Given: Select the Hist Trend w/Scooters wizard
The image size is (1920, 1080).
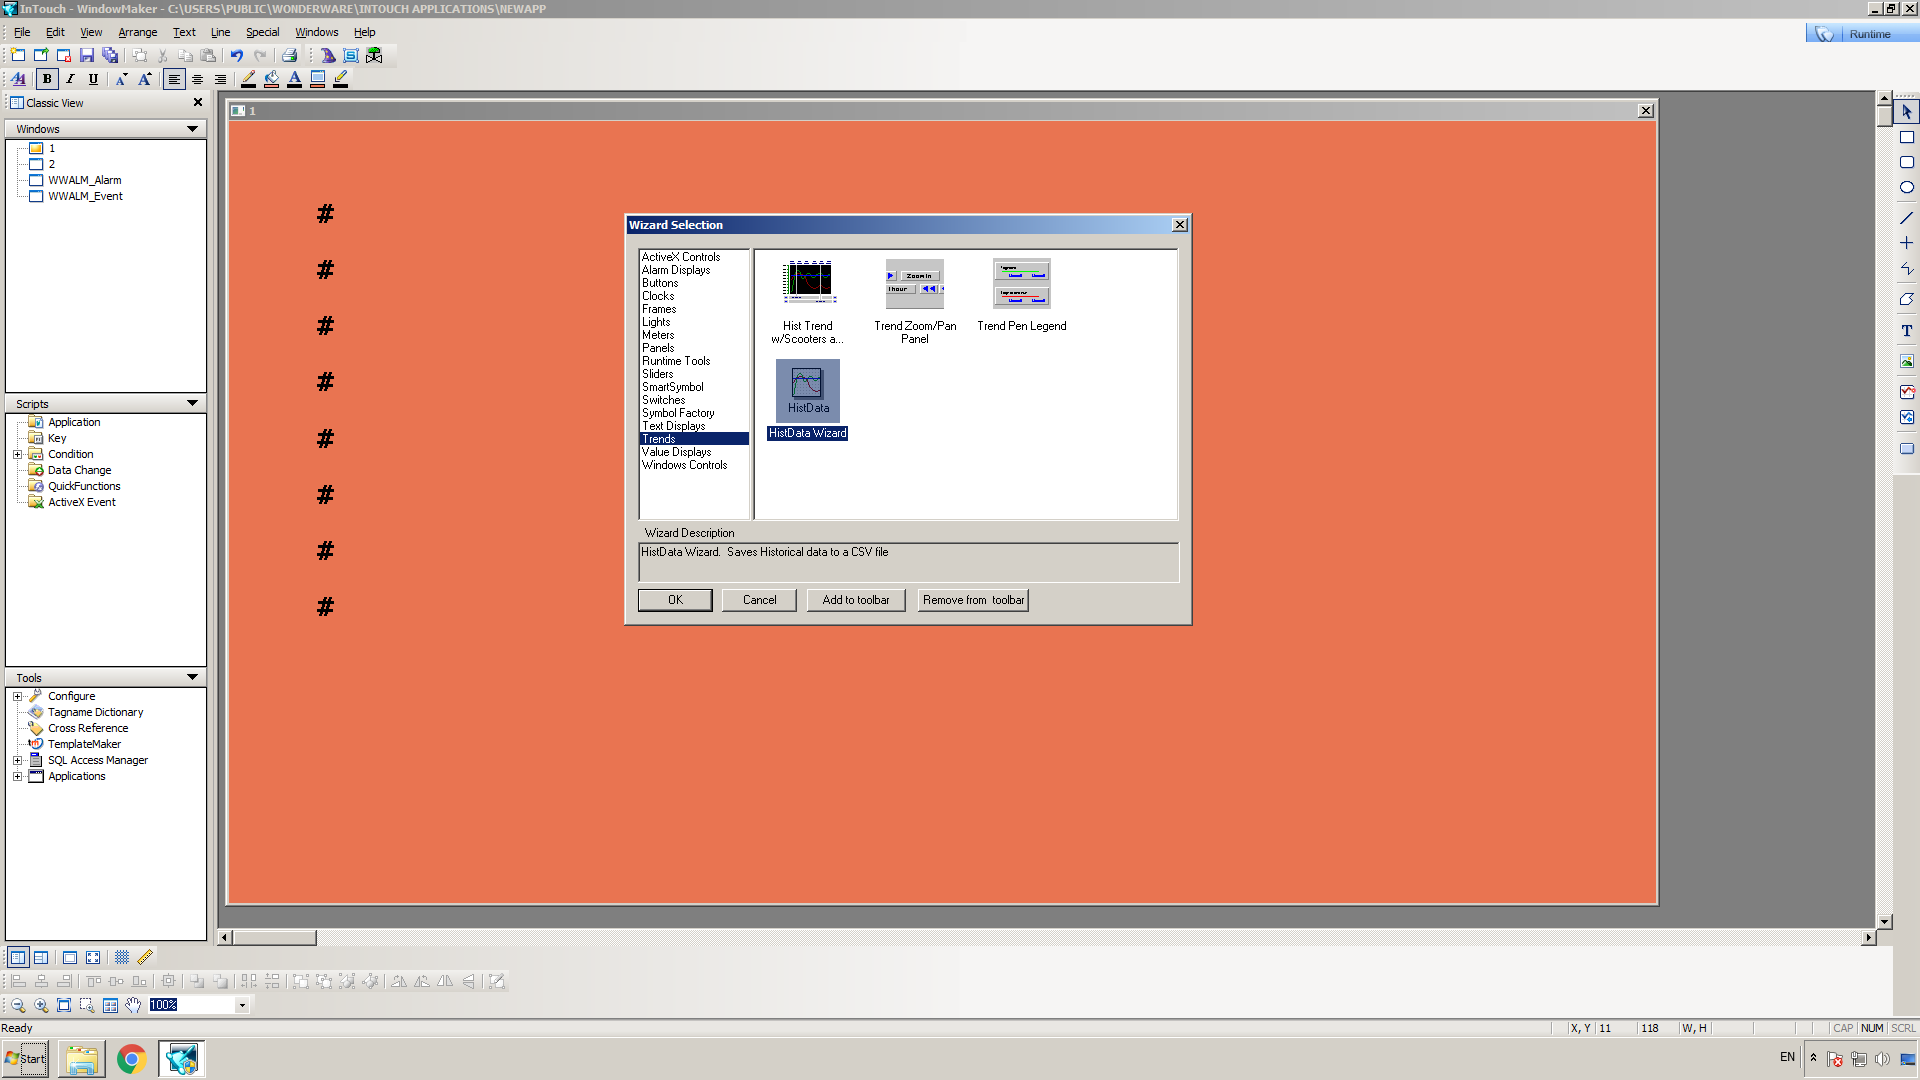Looking at the screenshot, I should click(x=808, y=302).
